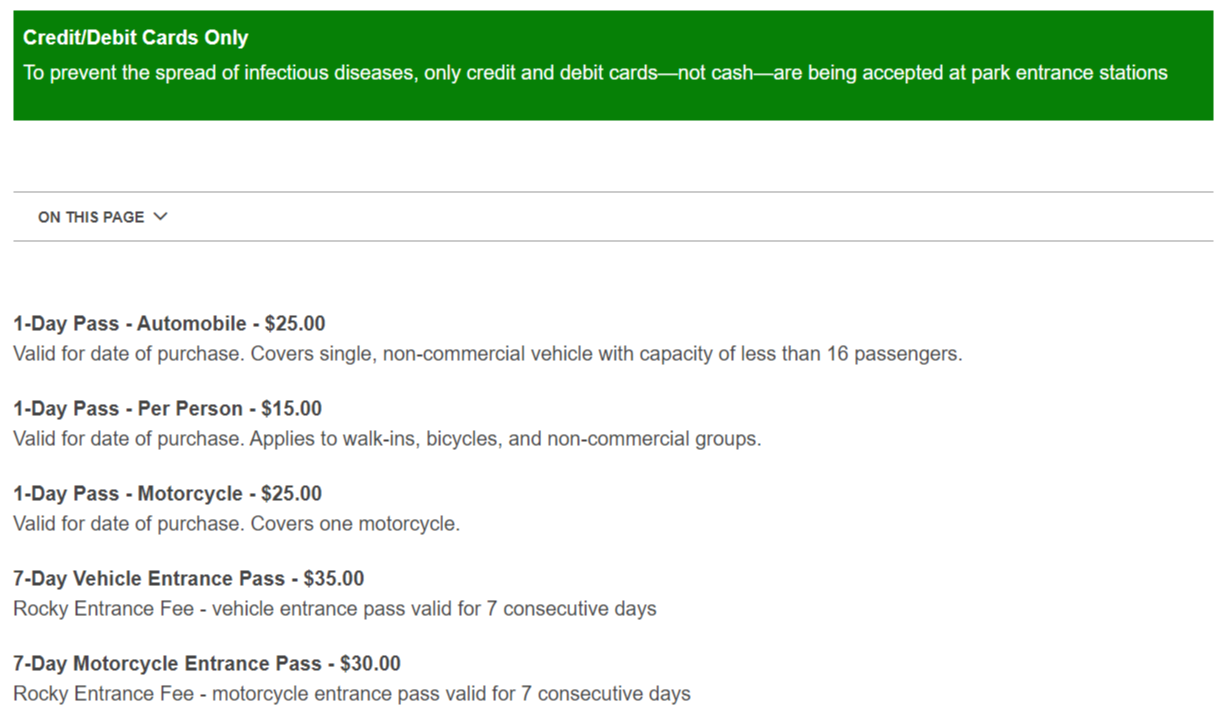Click the 16 passengers capacity description
This screenshot has height=721, width=1224.
click(x=487, y=354)
